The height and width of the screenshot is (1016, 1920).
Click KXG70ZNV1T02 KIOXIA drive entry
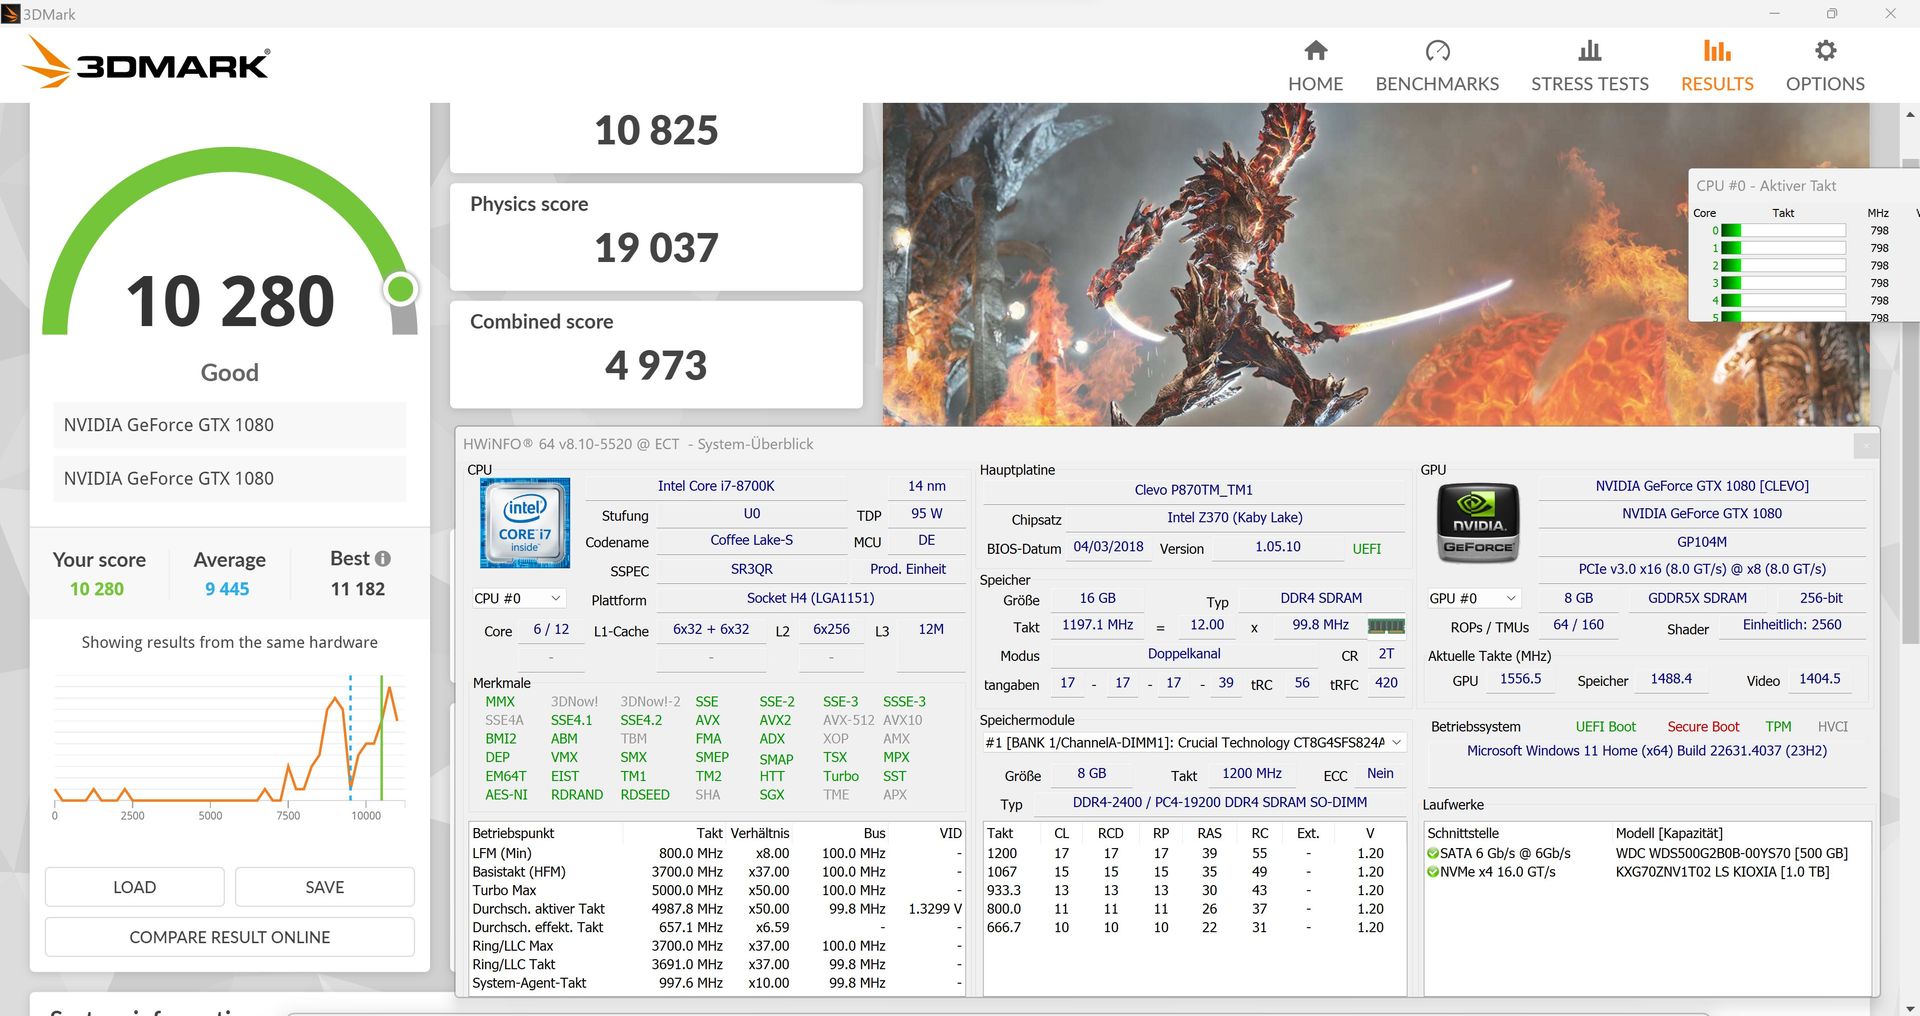point(1722,872)
